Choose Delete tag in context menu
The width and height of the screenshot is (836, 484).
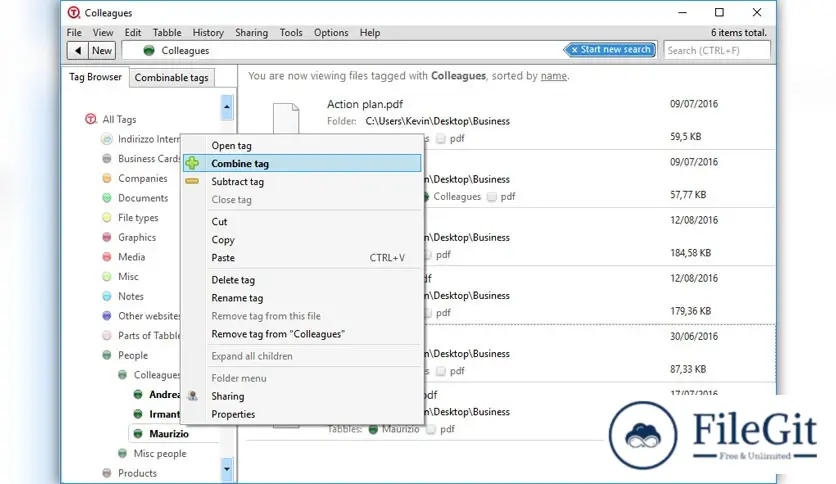tap(302, 280)
